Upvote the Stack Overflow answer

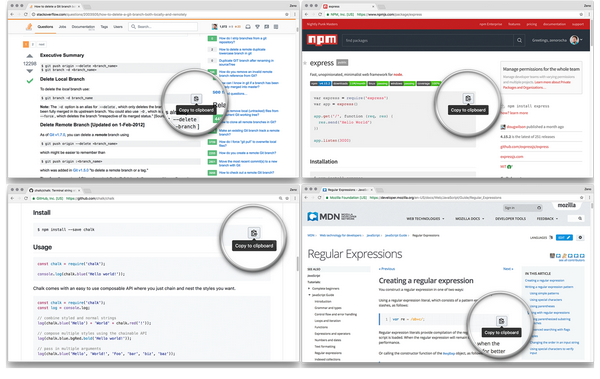29,56
